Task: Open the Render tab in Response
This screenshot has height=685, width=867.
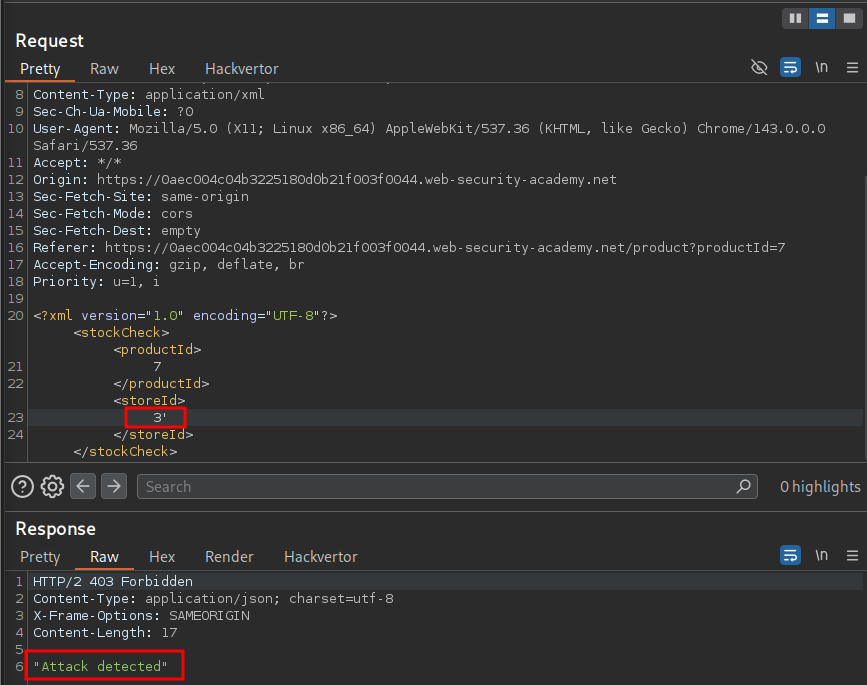Action: point(229,557)
